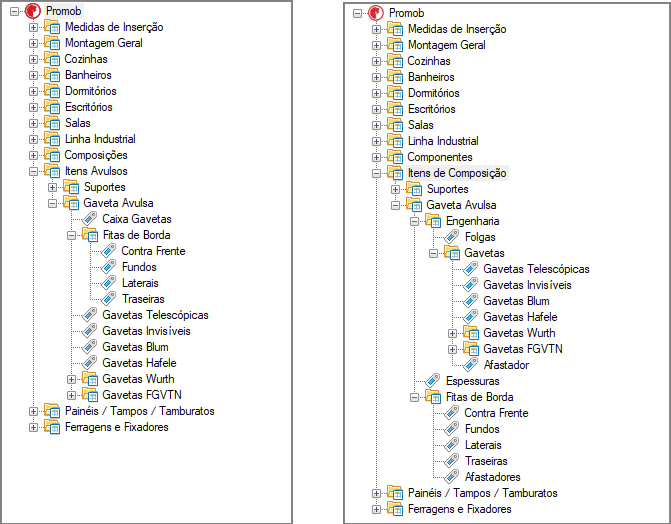
Task: Collapse the Engenharia node
Action: pos(414,221)
